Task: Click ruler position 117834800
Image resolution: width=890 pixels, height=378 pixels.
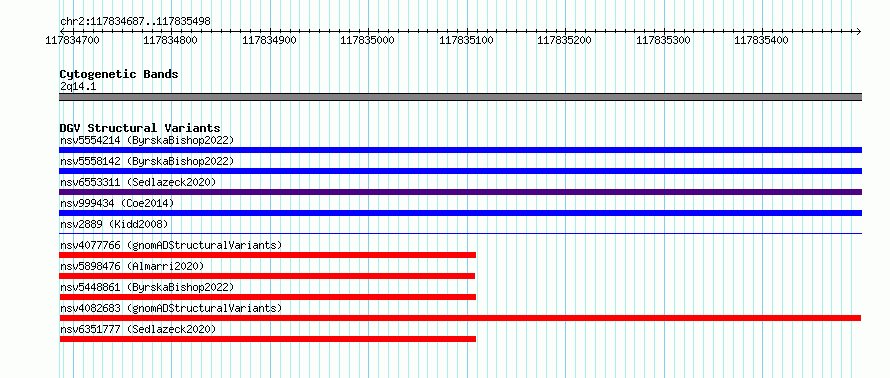Action: coord(171,41)
